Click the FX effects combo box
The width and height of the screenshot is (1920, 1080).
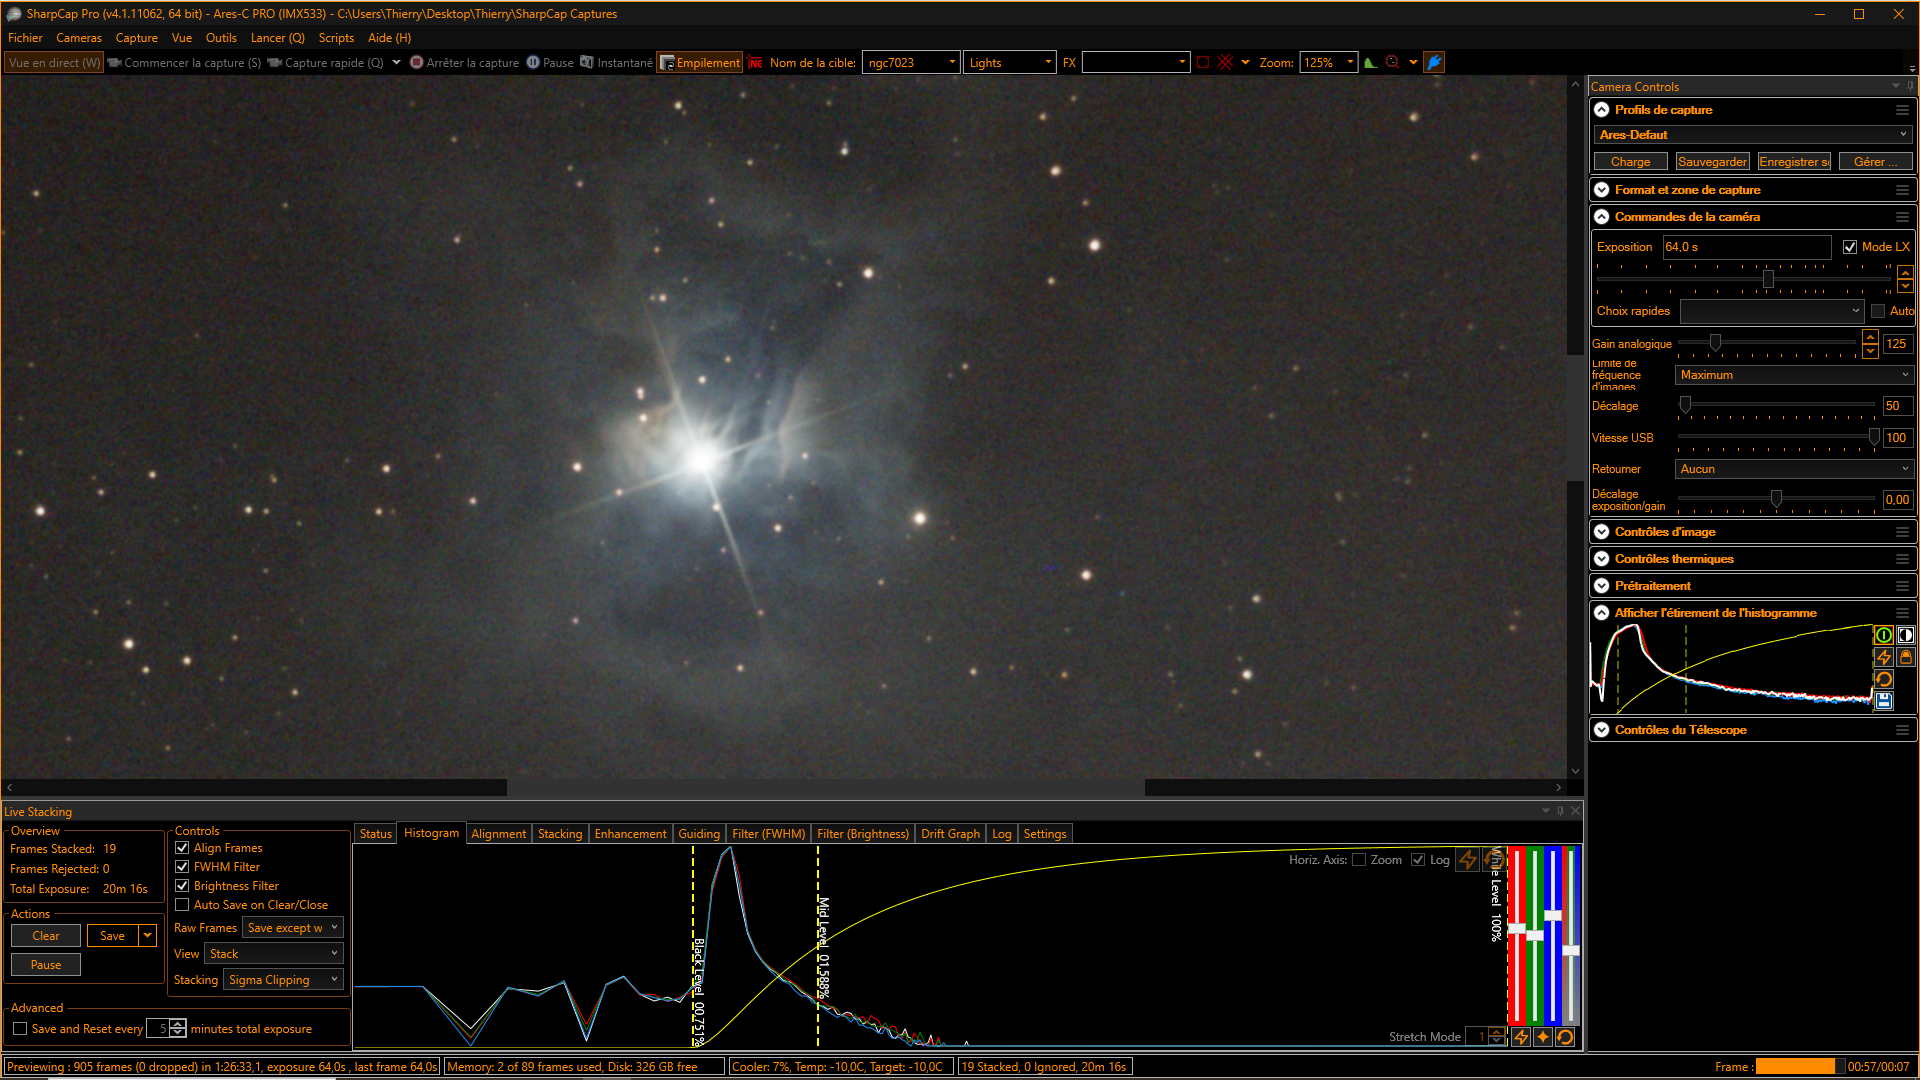(x=1135, y=62)
